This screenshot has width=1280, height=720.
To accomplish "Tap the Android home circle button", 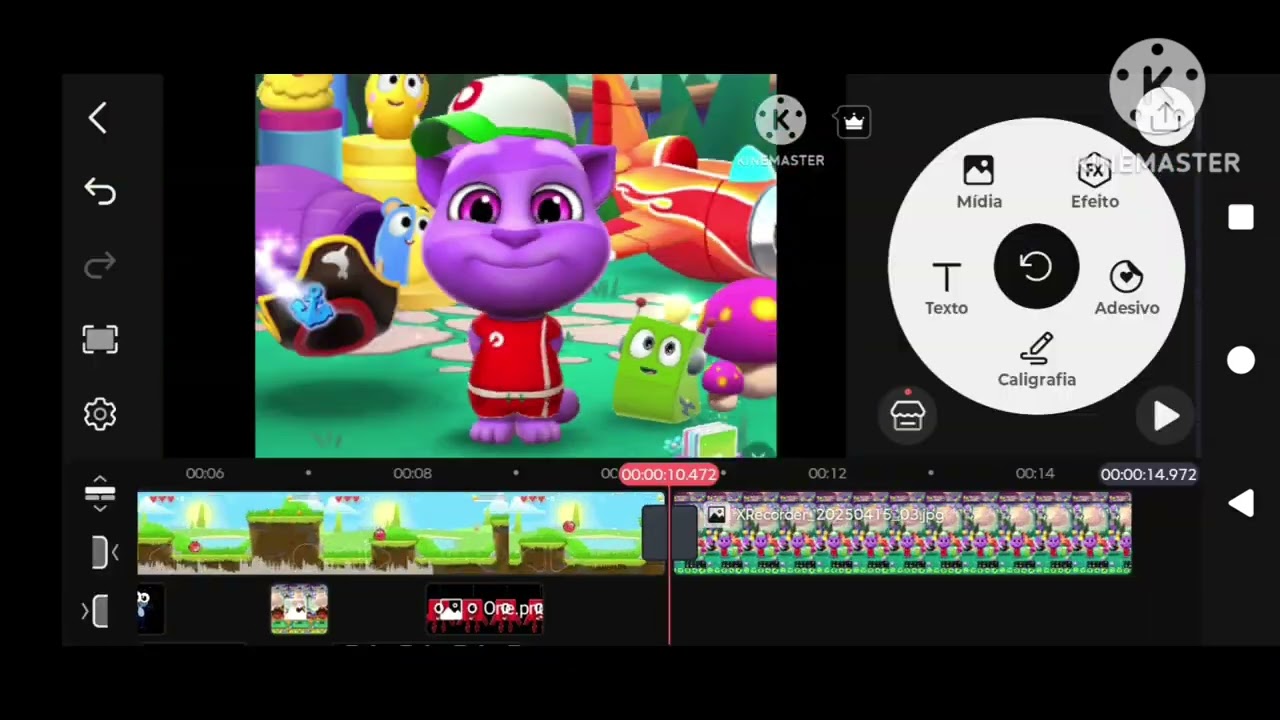I will tap(1241, 361).
